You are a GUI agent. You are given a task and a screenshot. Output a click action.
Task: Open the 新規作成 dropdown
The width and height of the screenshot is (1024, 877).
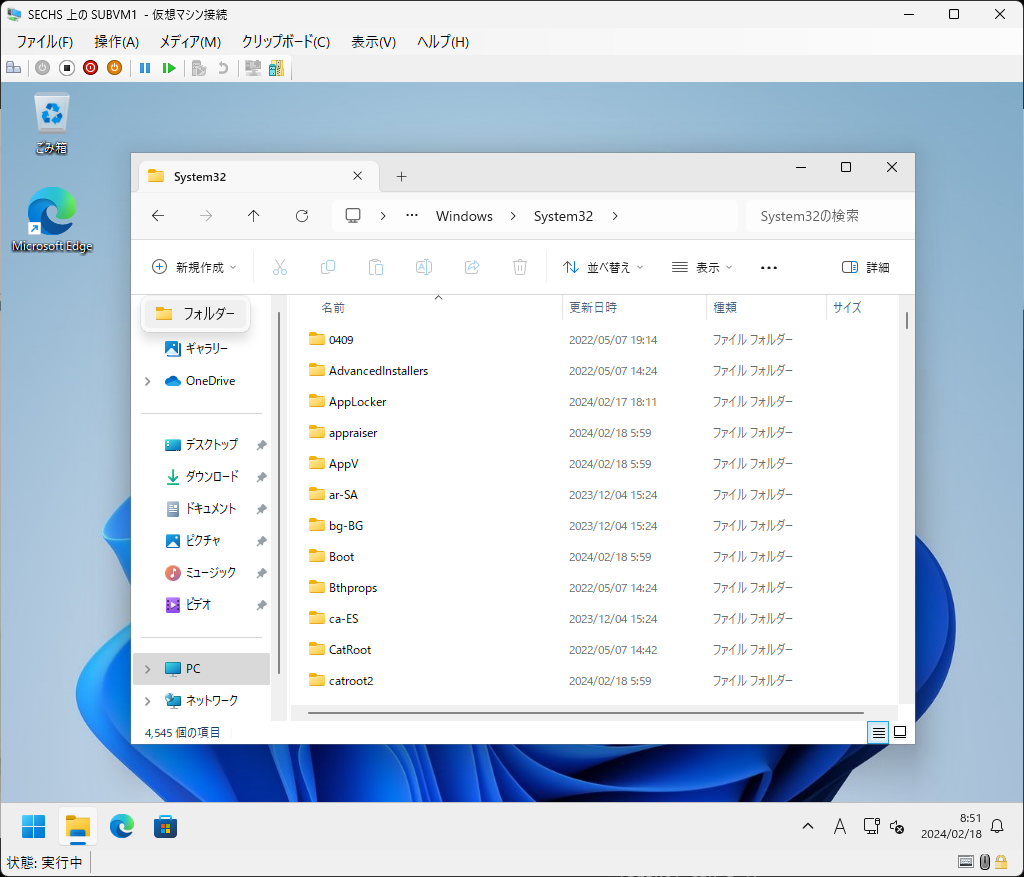(x=194, y=267)
